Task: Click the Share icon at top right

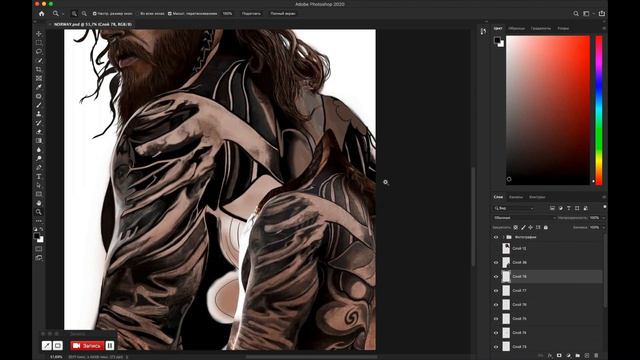Action: coord(602,13)
